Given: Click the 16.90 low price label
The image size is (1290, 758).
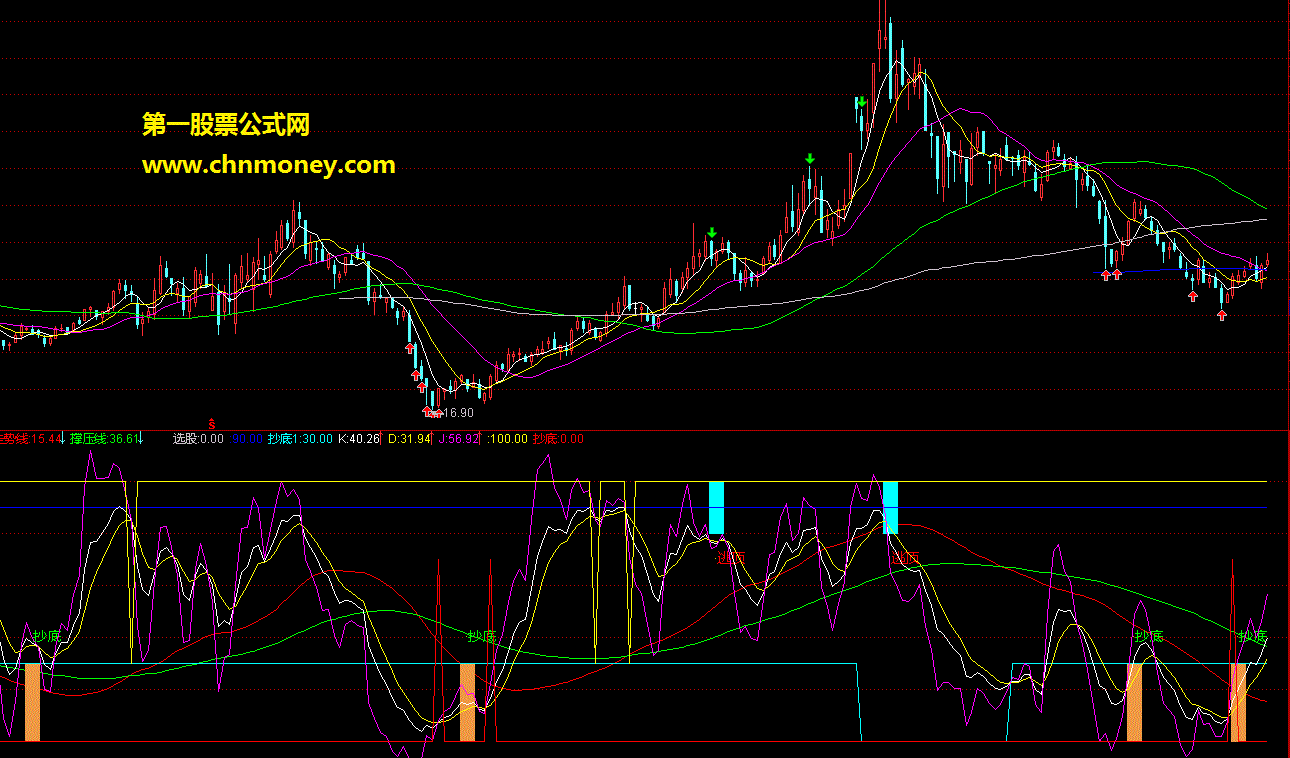Looking at the screenshot, I should 457,412.
